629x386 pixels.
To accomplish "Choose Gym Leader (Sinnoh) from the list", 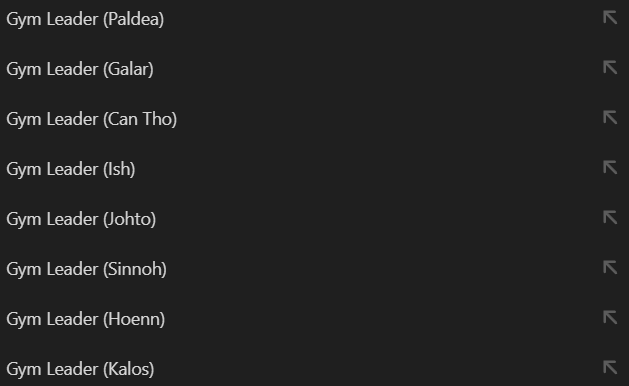I will 314,269.
